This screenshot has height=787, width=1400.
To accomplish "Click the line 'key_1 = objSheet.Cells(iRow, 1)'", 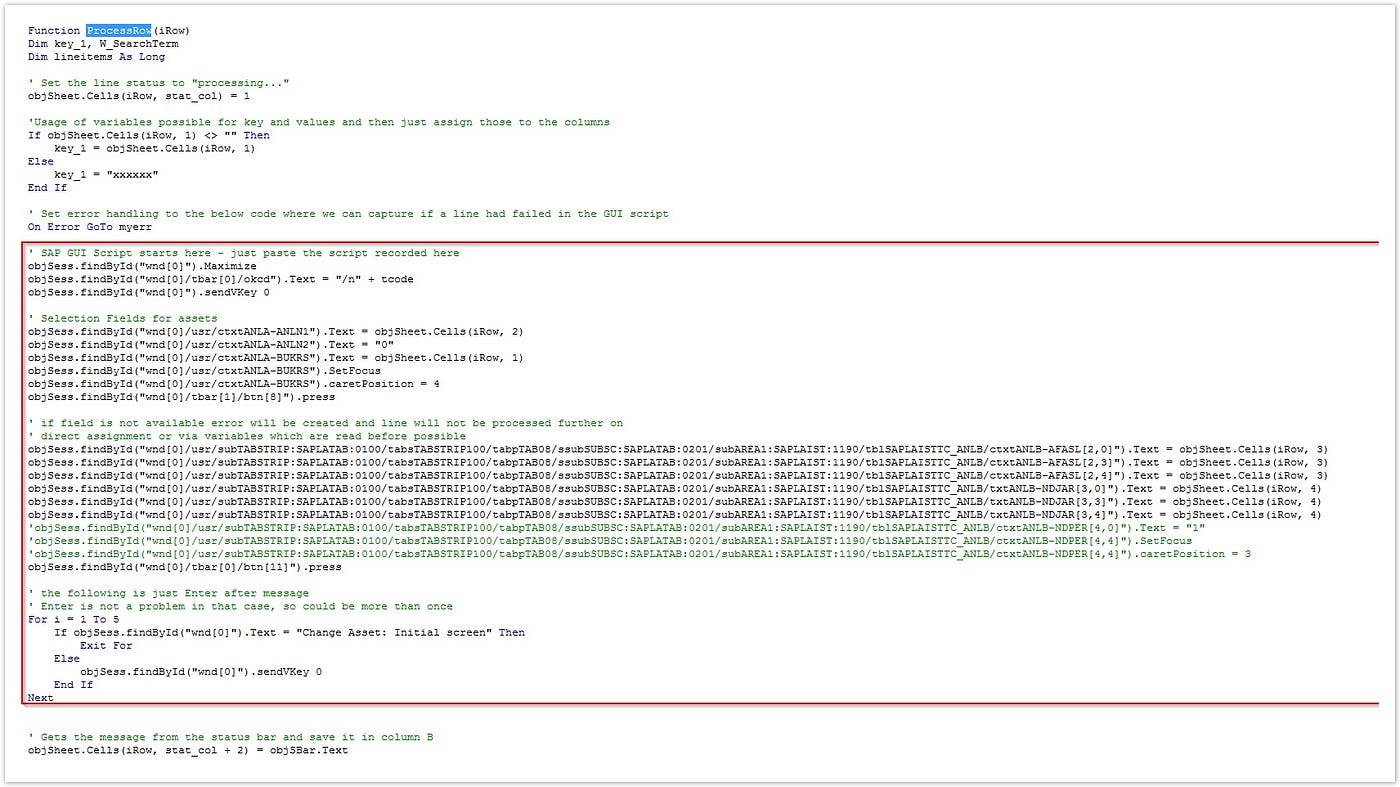I will pyautogui.click(x=155, y=148).
